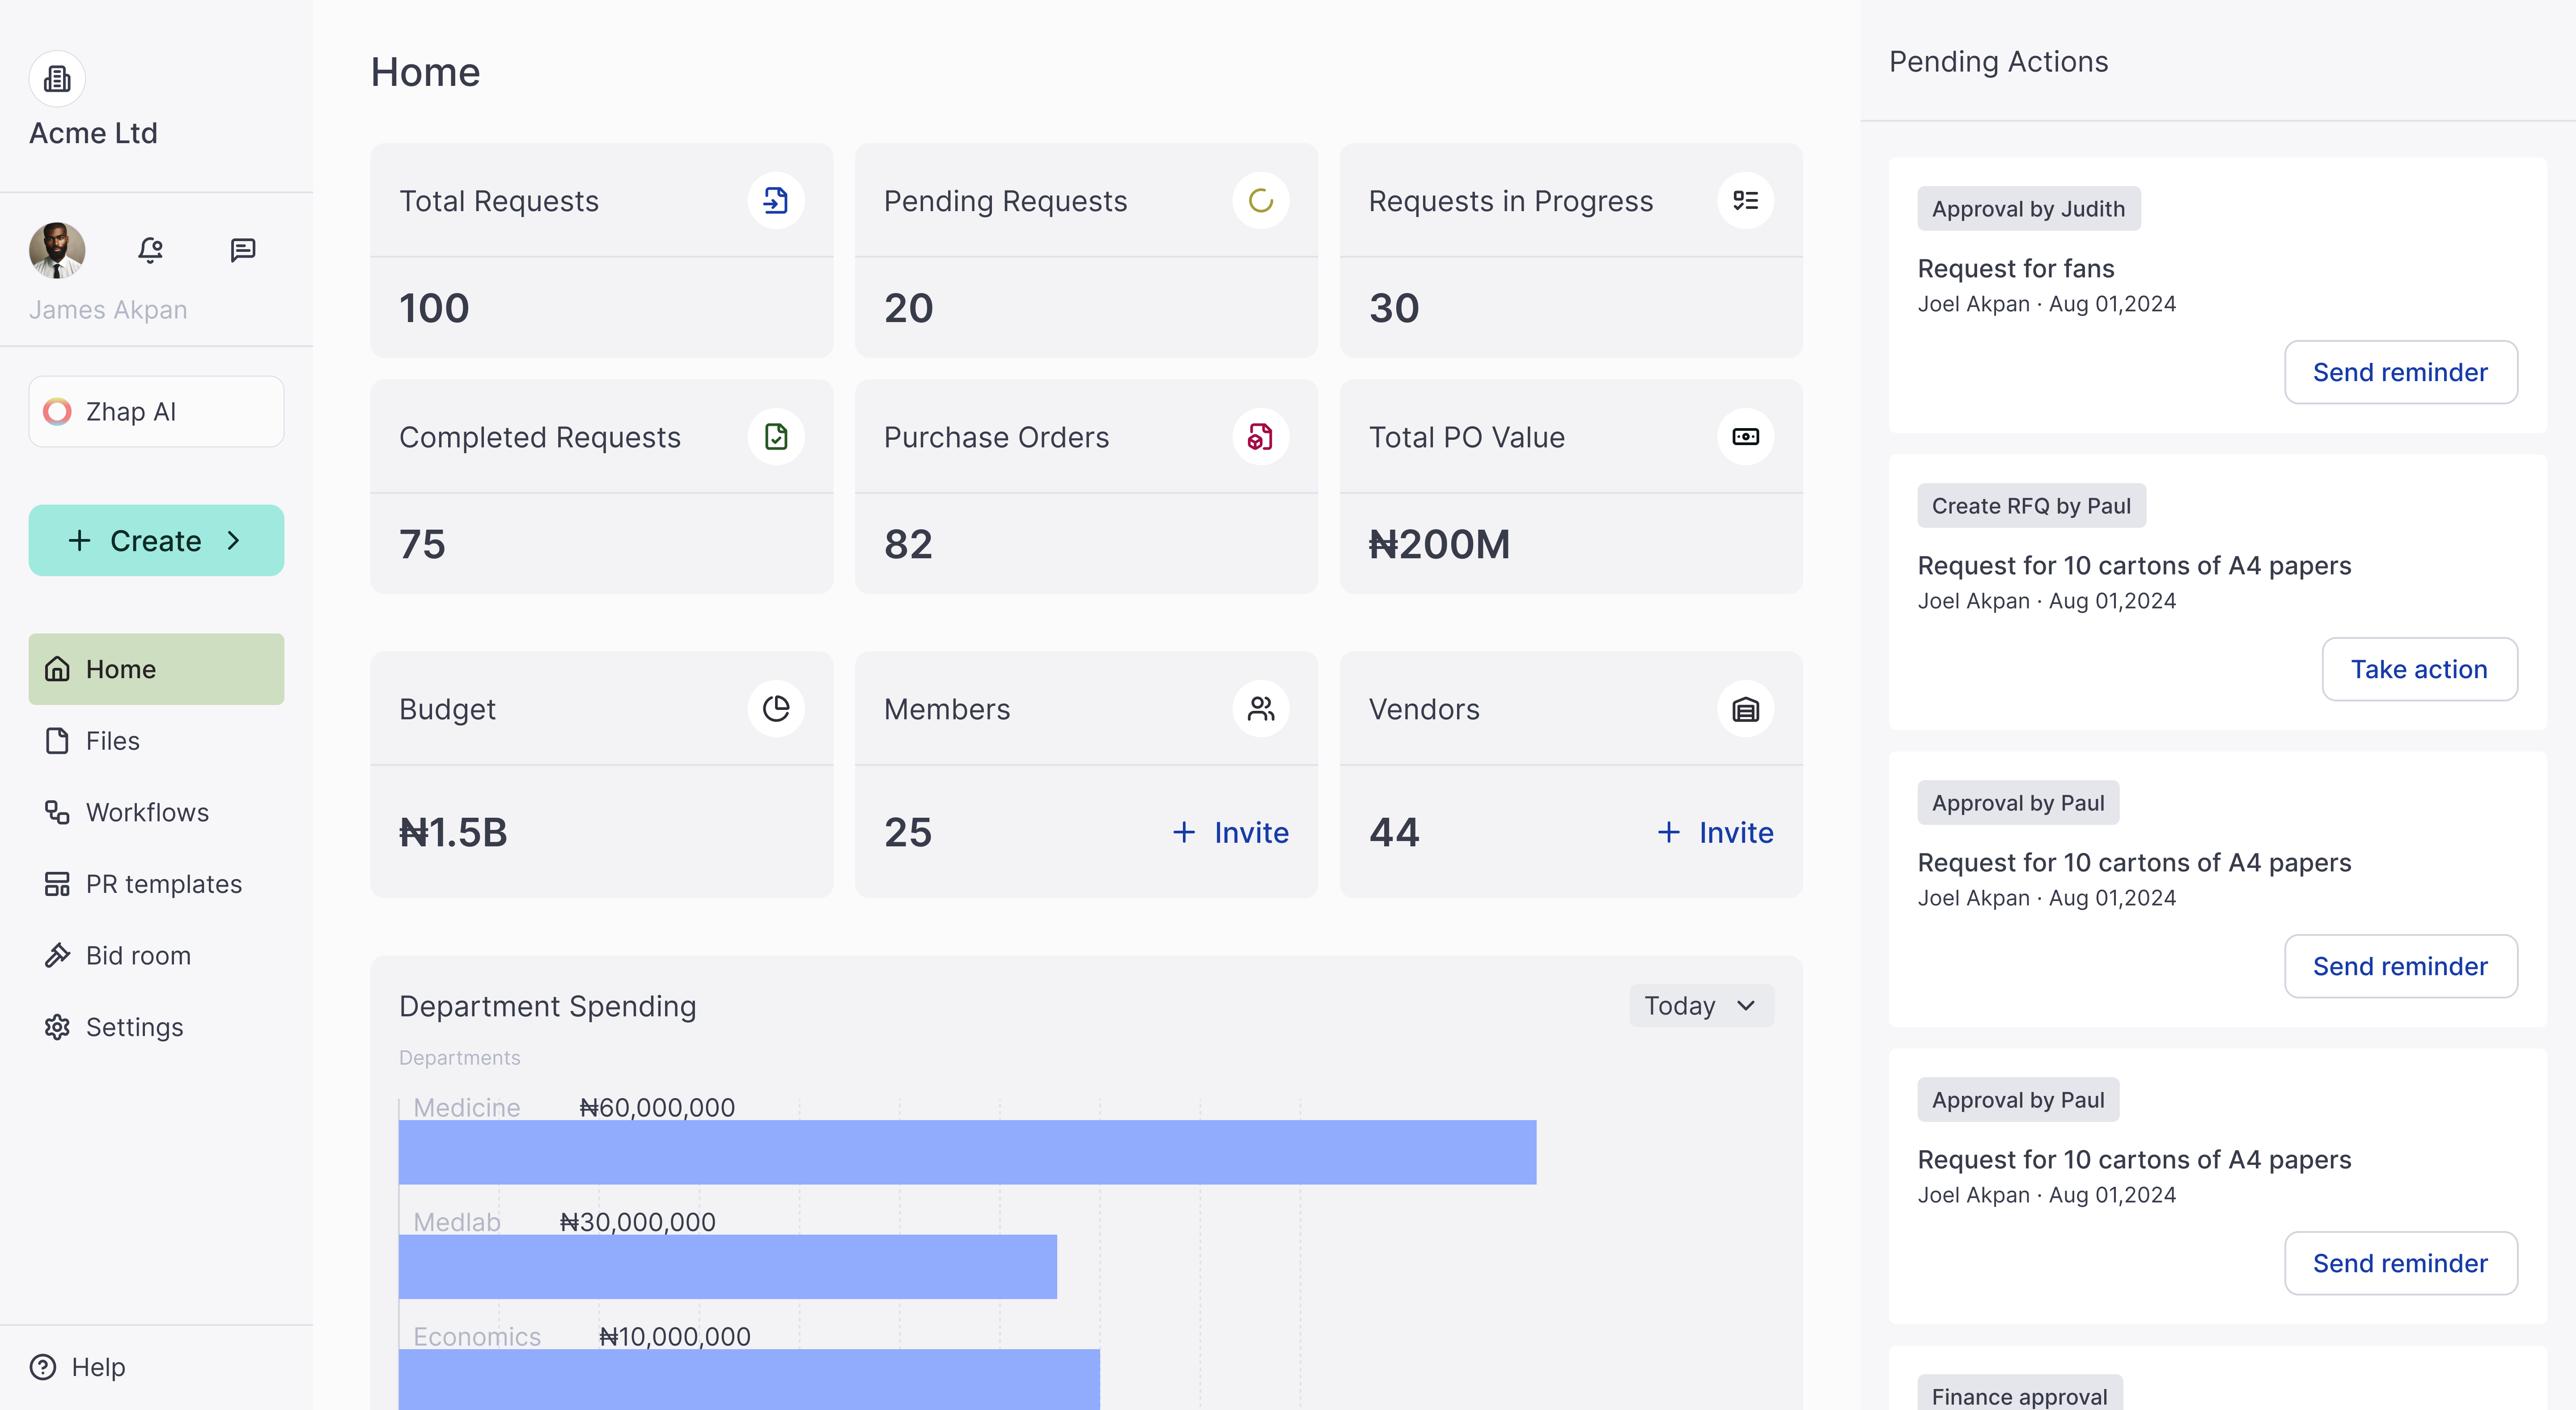Click the Home sidebar house icon

click(x=57, y=669)
